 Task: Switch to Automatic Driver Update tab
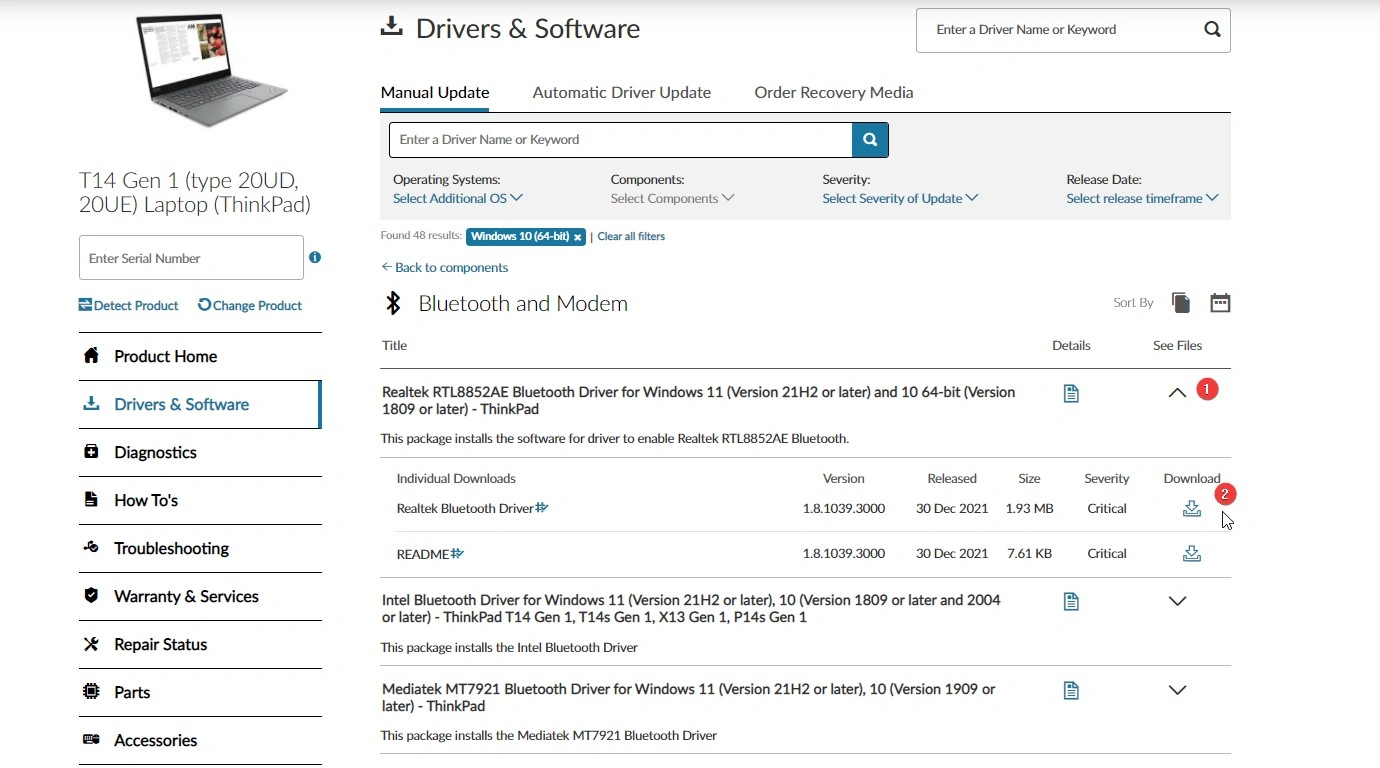click(622, 92)
